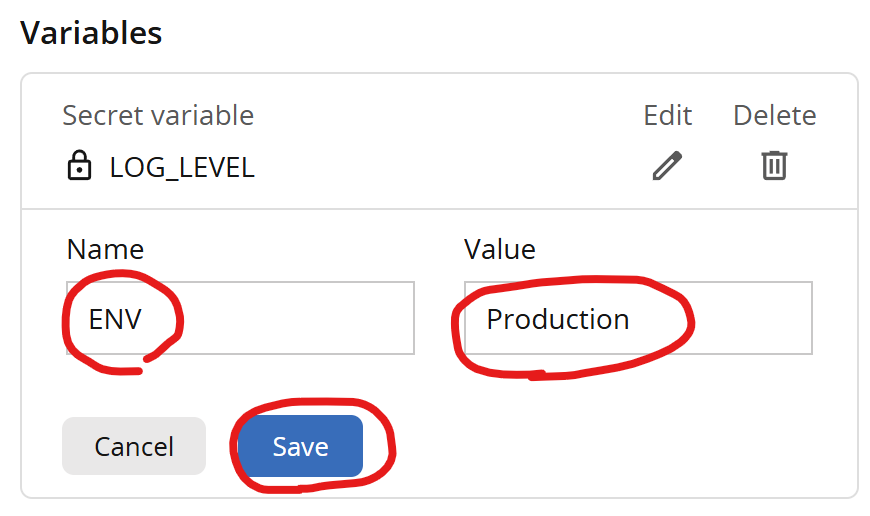Click the "Value" field label
This screenshot has width=870, height=516.
tap(499, 249)
